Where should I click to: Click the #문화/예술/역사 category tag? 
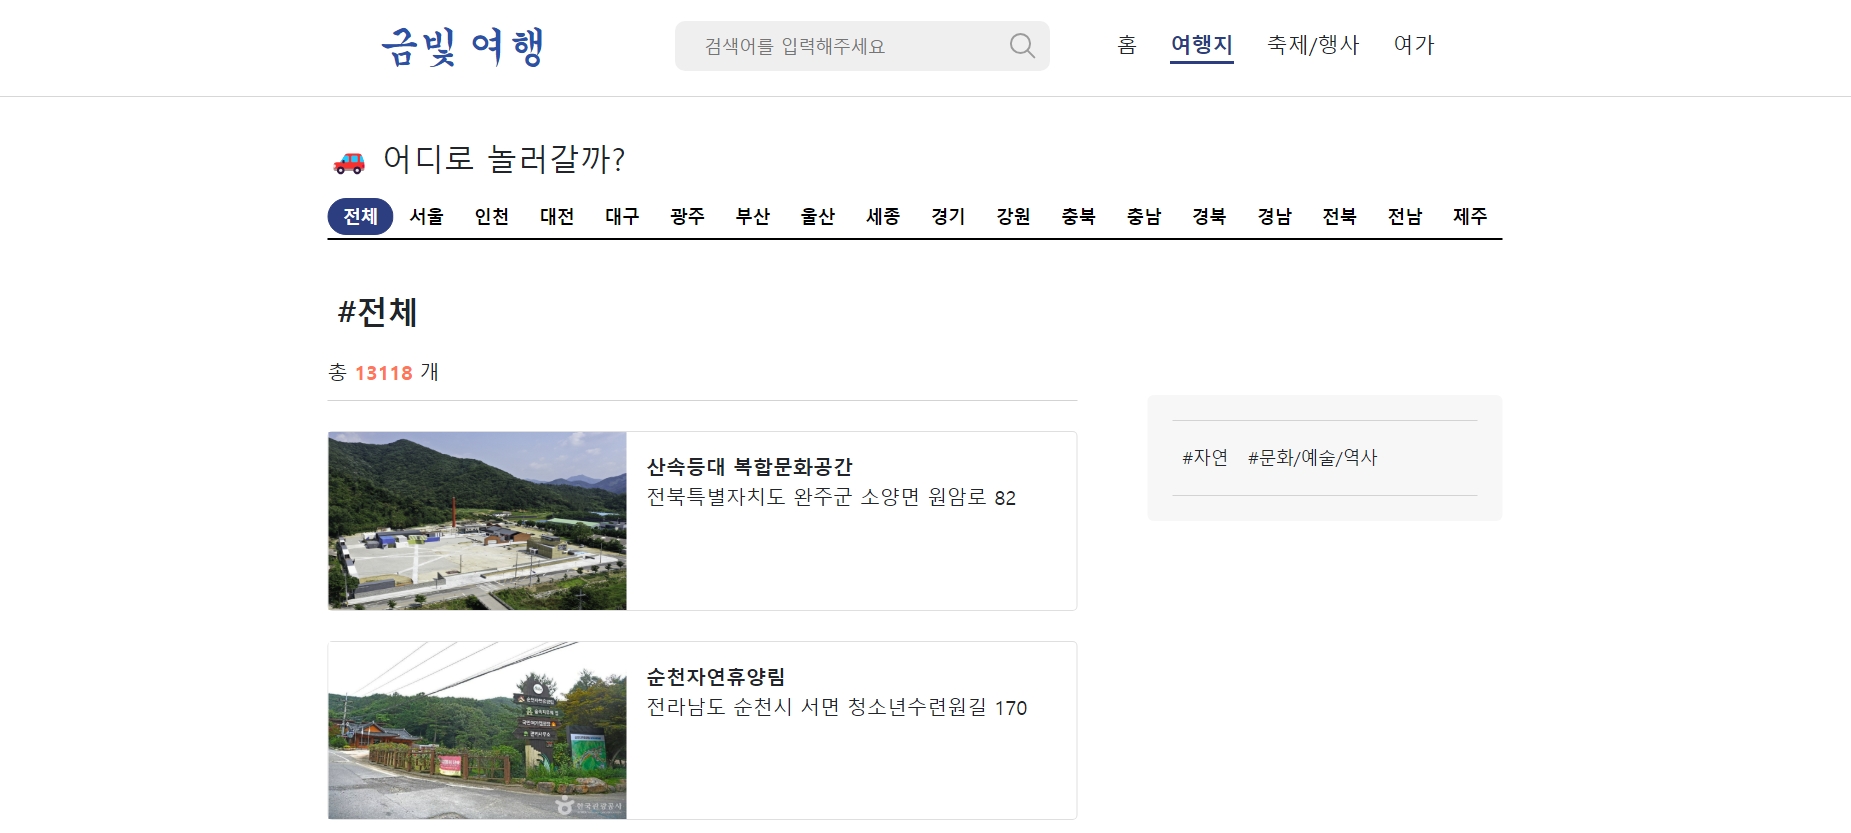[x=1313, y=458]
